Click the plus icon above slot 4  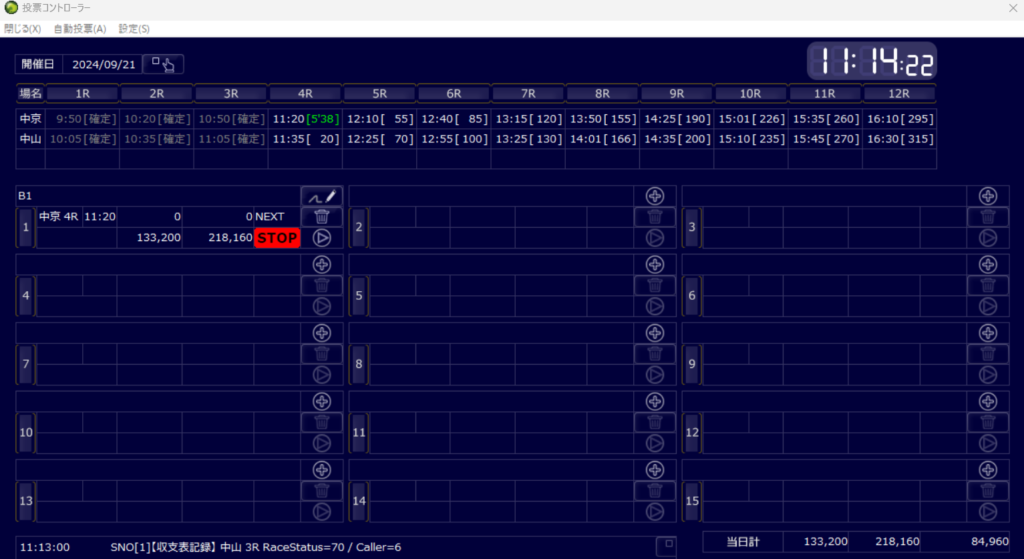click(321, 264)
